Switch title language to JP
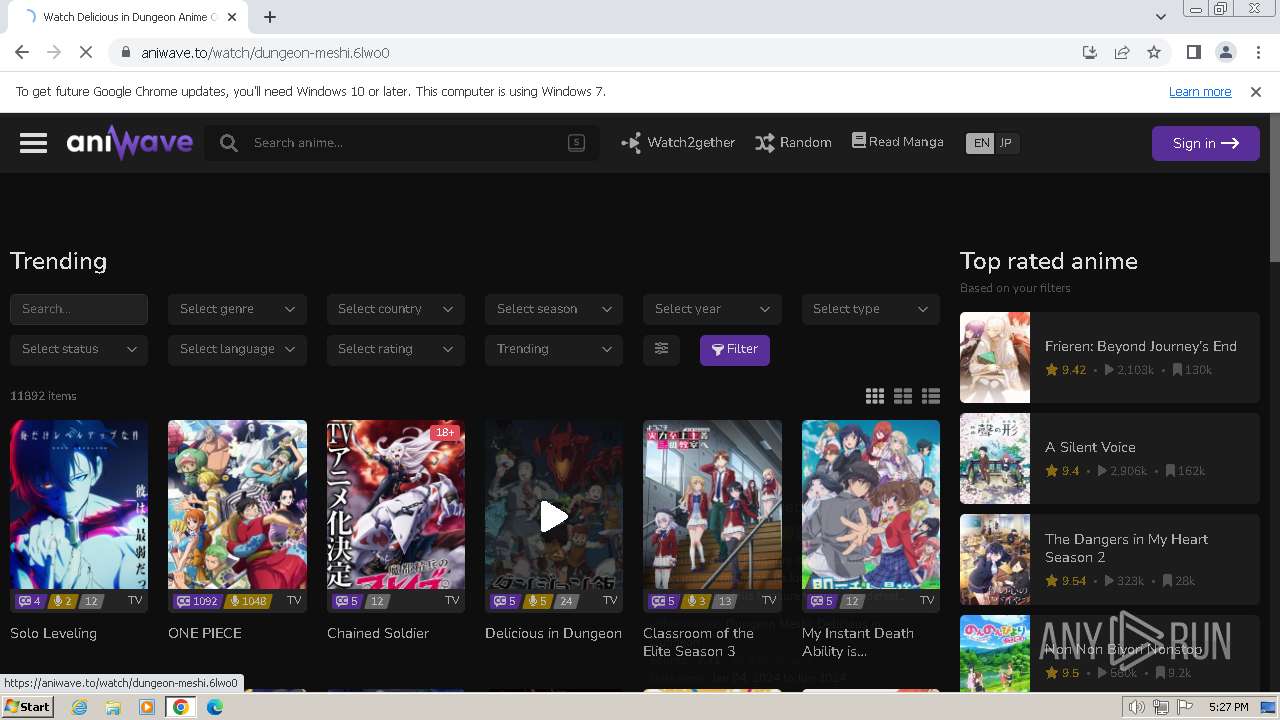Image resolution: width=1280 pixels, height=720 pixels. click(1006, 143)
